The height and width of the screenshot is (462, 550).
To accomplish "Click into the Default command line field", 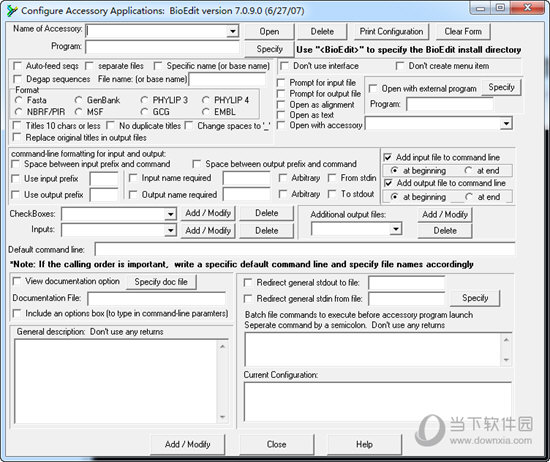I will tap(304, 249).
